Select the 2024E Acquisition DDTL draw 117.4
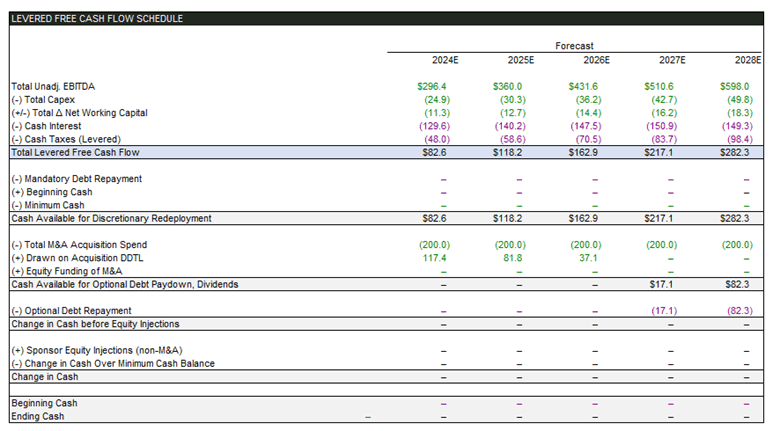 [x=437, y=258]
